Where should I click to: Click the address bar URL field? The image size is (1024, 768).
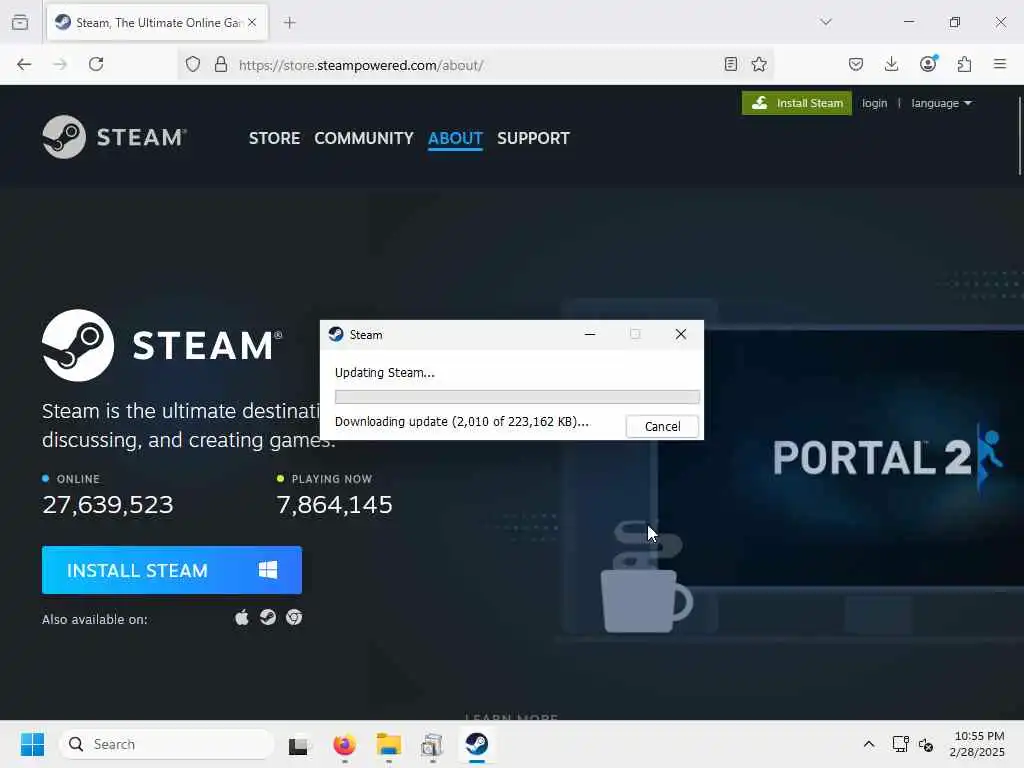coord(477,65)
